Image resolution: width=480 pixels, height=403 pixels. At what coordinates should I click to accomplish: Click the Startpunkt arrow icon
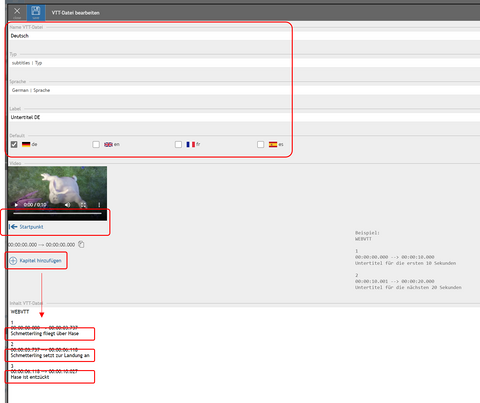pos(13,227)
